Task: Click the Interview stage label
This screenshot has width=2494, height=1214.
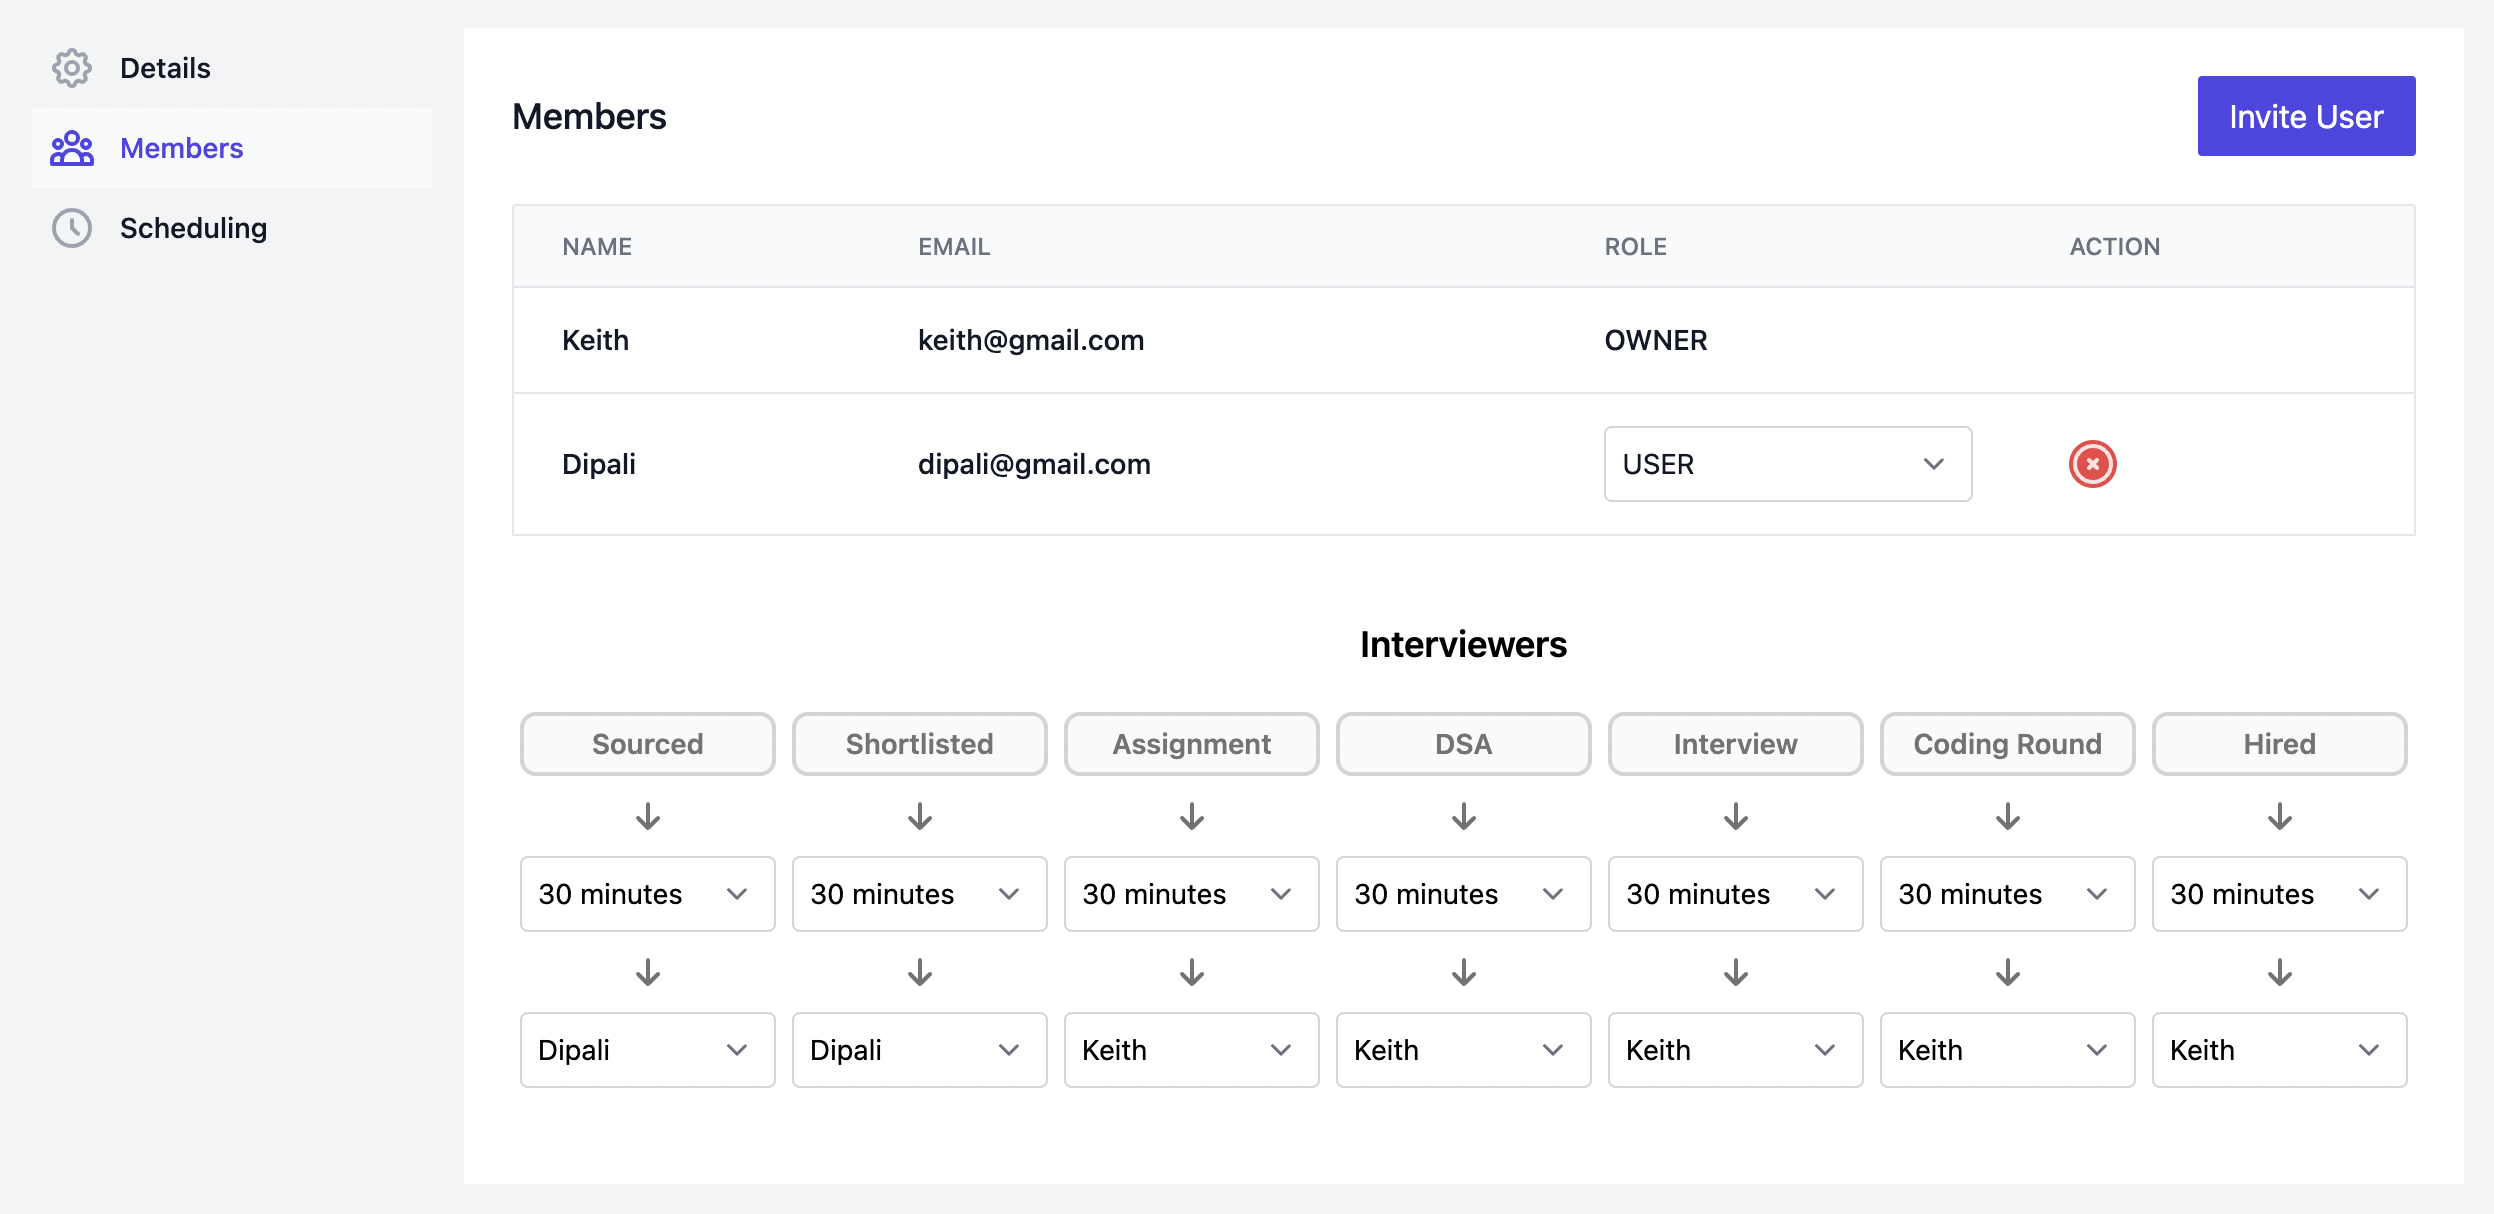Action: (1736, 744)
